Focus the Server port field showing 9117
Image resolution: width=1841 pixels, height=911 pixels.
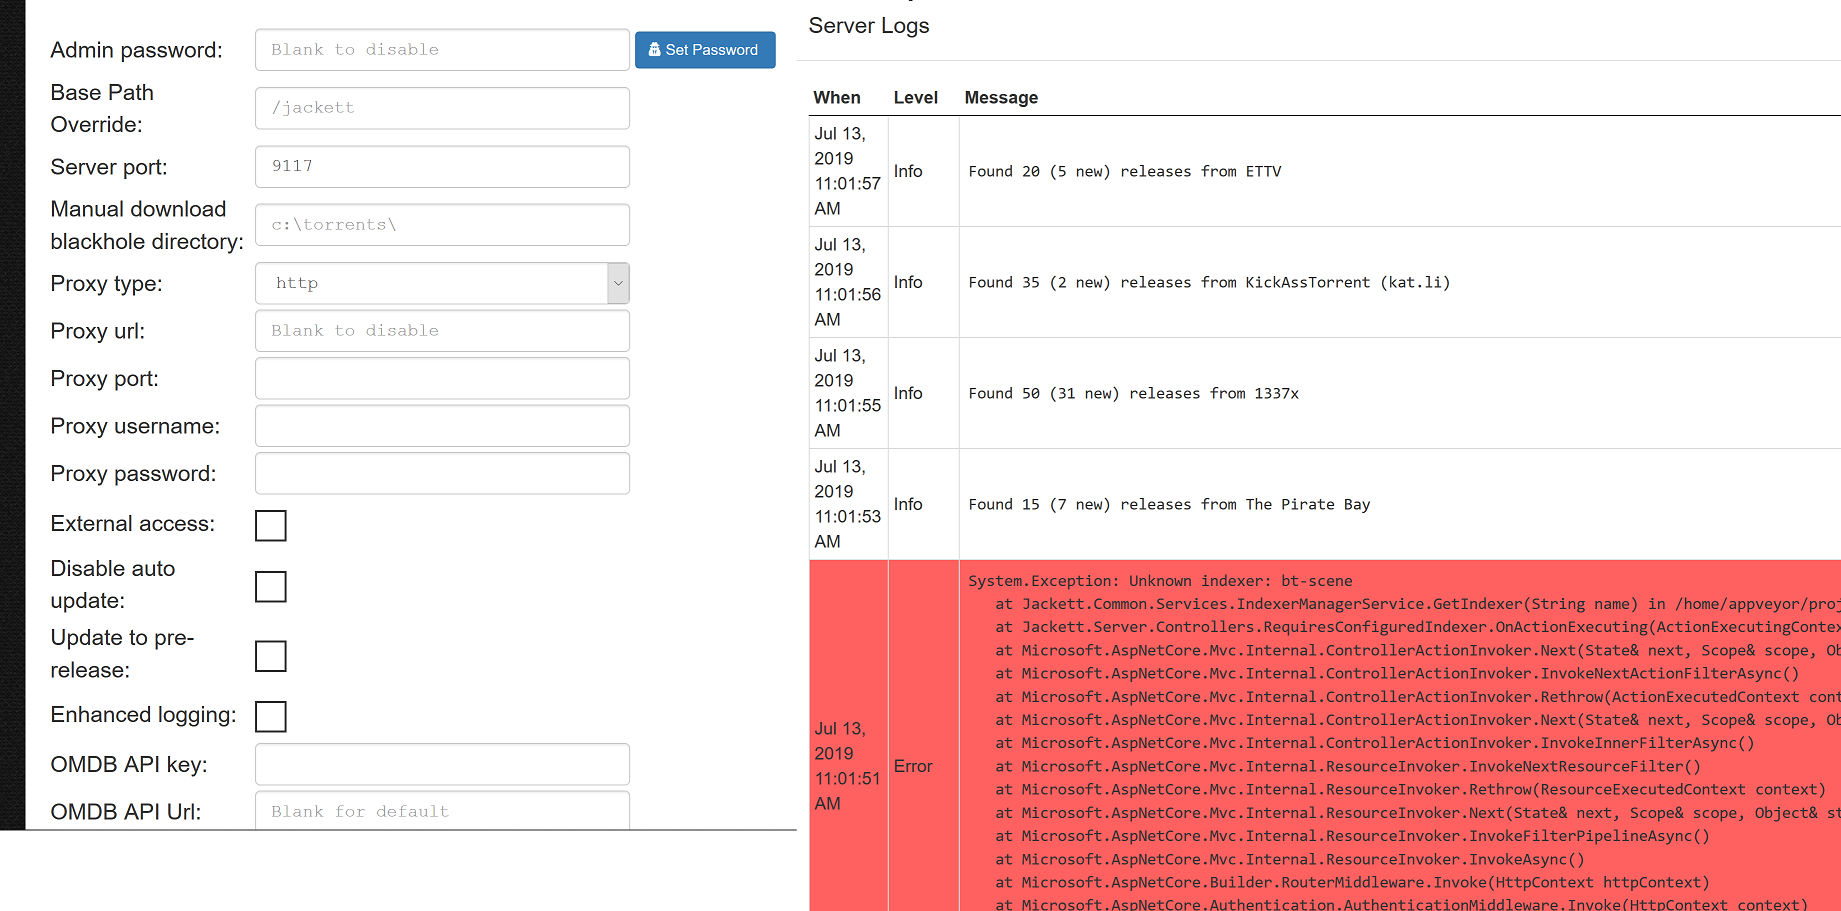[x=442, y=166]
